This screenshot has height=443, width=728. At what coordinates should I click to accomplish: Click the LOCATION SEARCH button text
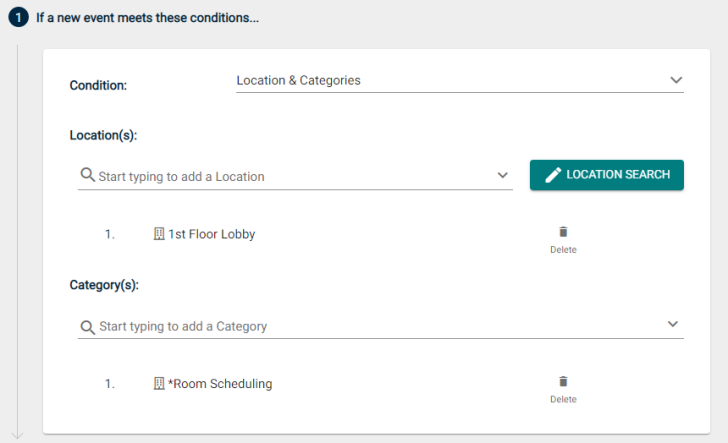(618, 175)
